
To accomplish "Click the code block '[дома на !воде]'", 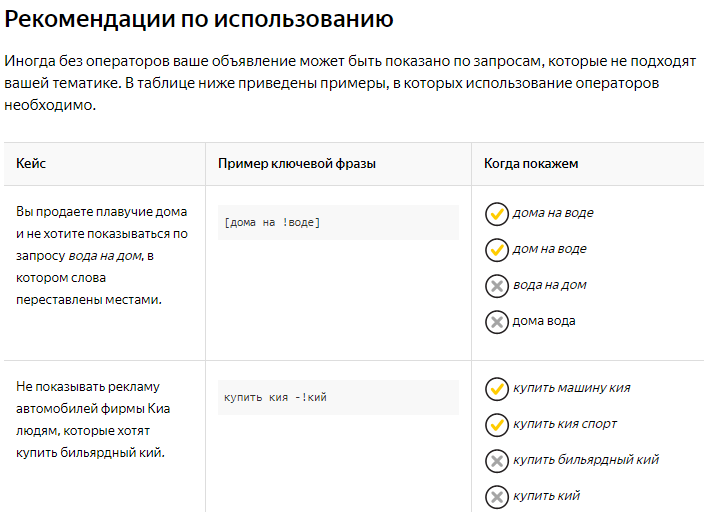I will (x=338, y=223).
